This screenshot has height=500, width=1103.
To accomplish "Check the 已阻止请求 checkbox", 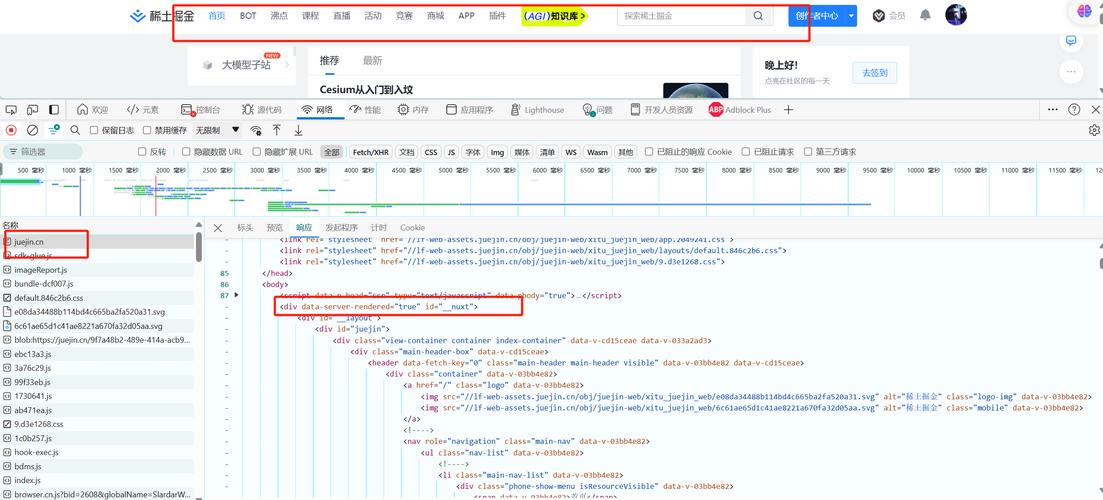I will point(746,151).
